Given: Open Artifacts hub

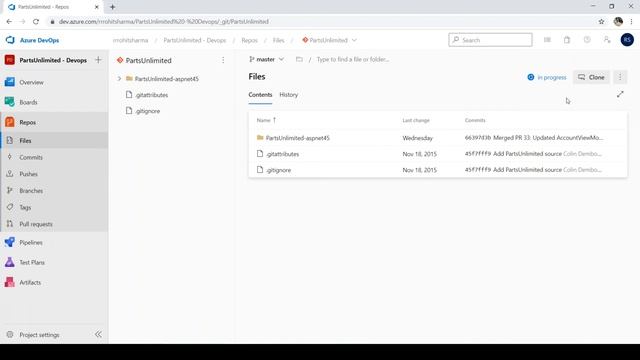Looking at the screenshot, I should [30, 282].
